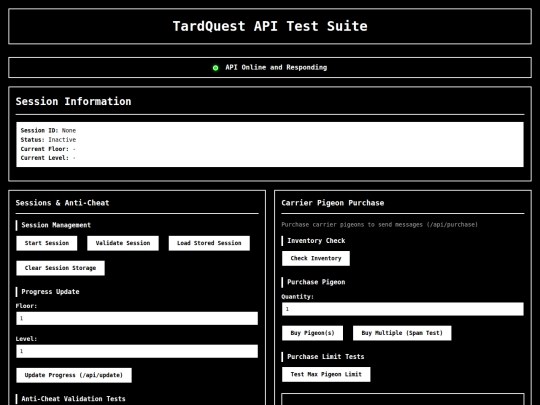Click the purchase description mentioning /api/purchase

pyautogui.click(x=380, y=225)
